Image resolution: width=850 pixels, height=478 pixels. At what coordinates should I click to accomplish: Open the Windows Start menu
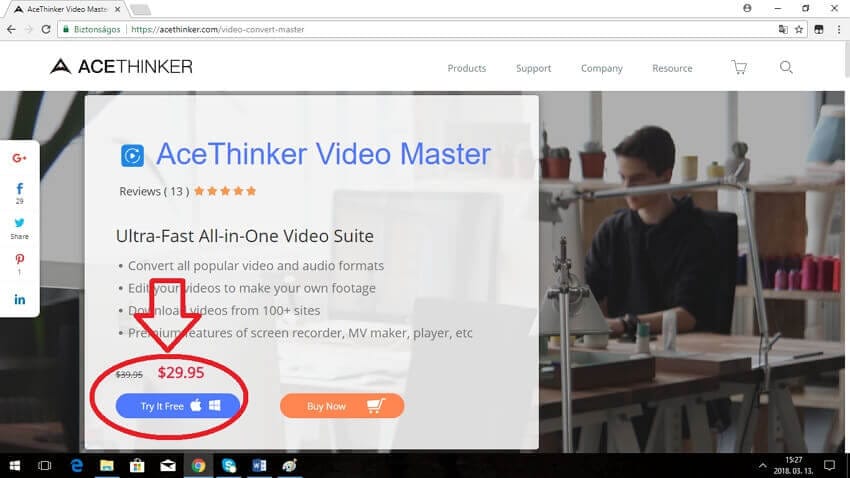15,466
